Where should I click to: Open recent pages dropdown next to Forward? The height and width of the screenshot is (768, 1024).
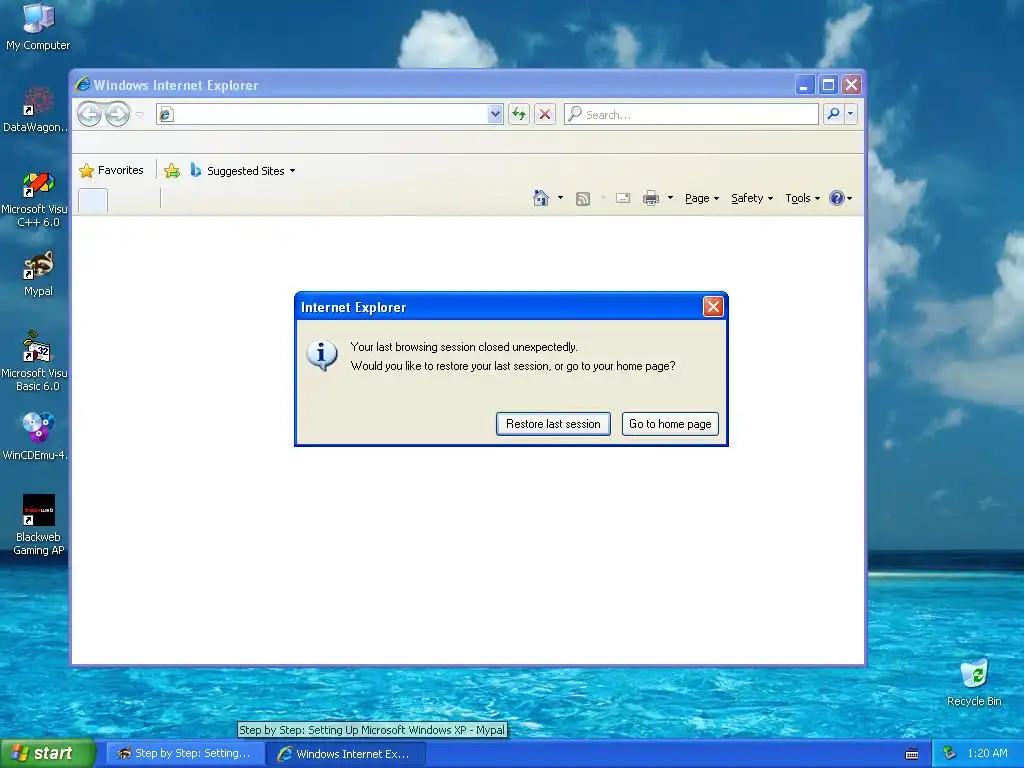(x=139, y=115)
